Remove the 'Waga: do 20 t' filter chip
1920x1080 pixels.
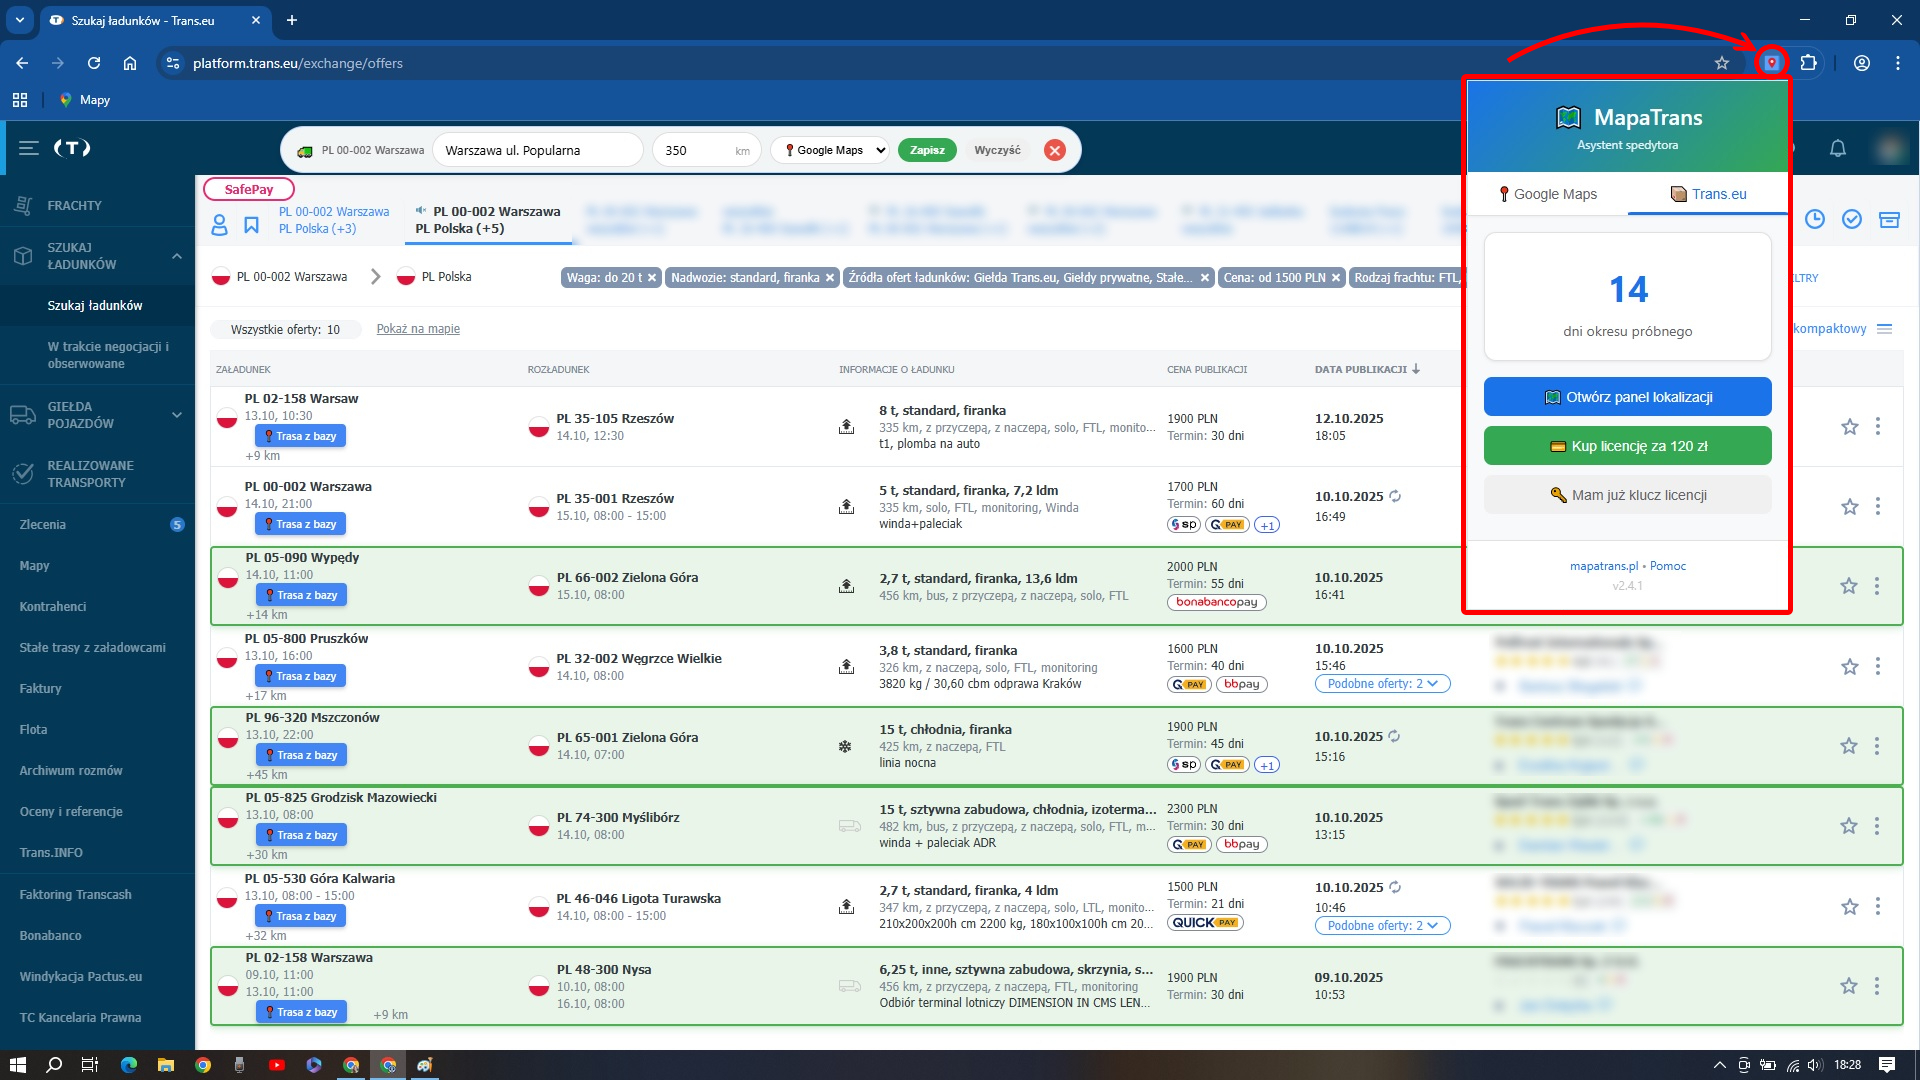click(652, 278)
